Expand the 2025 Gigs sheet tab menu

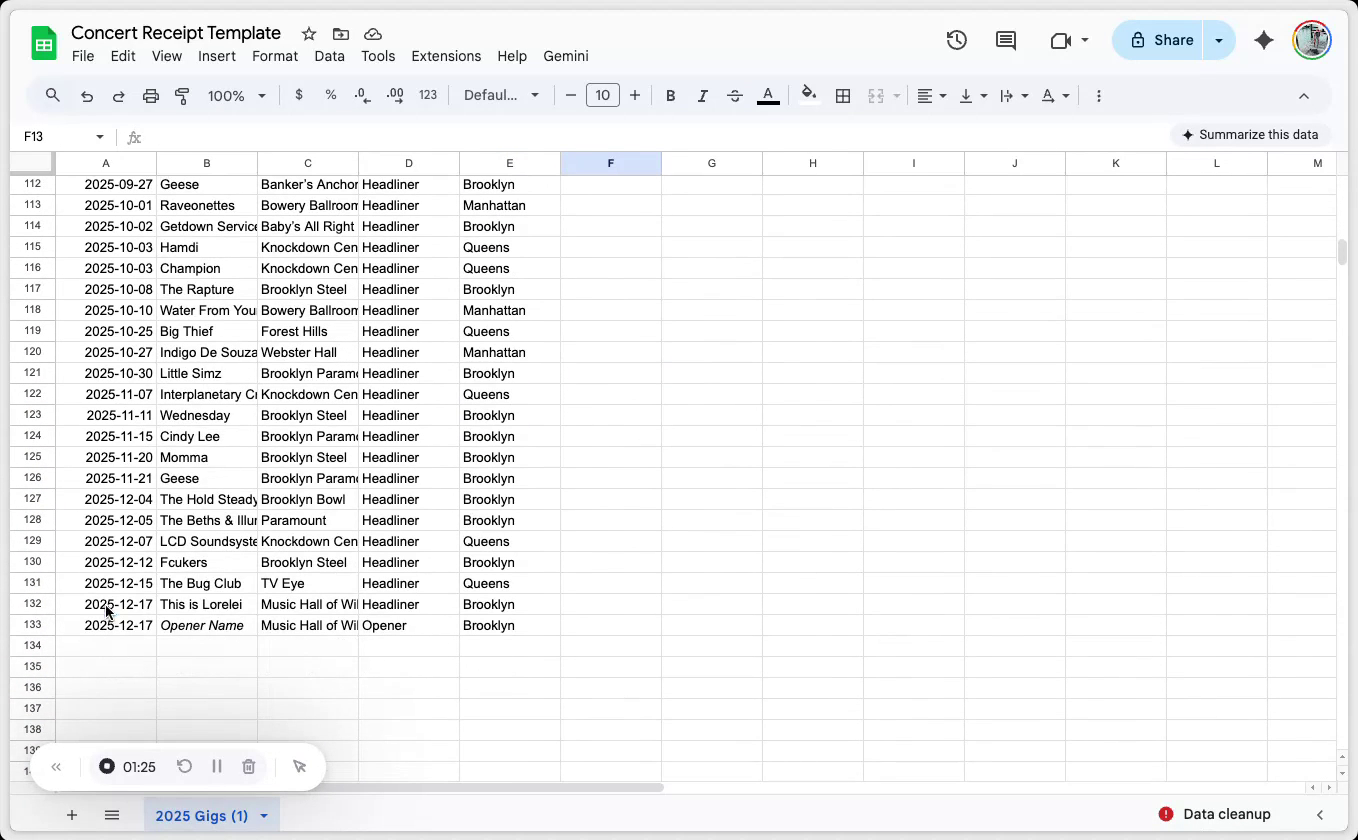coord(264,816)
